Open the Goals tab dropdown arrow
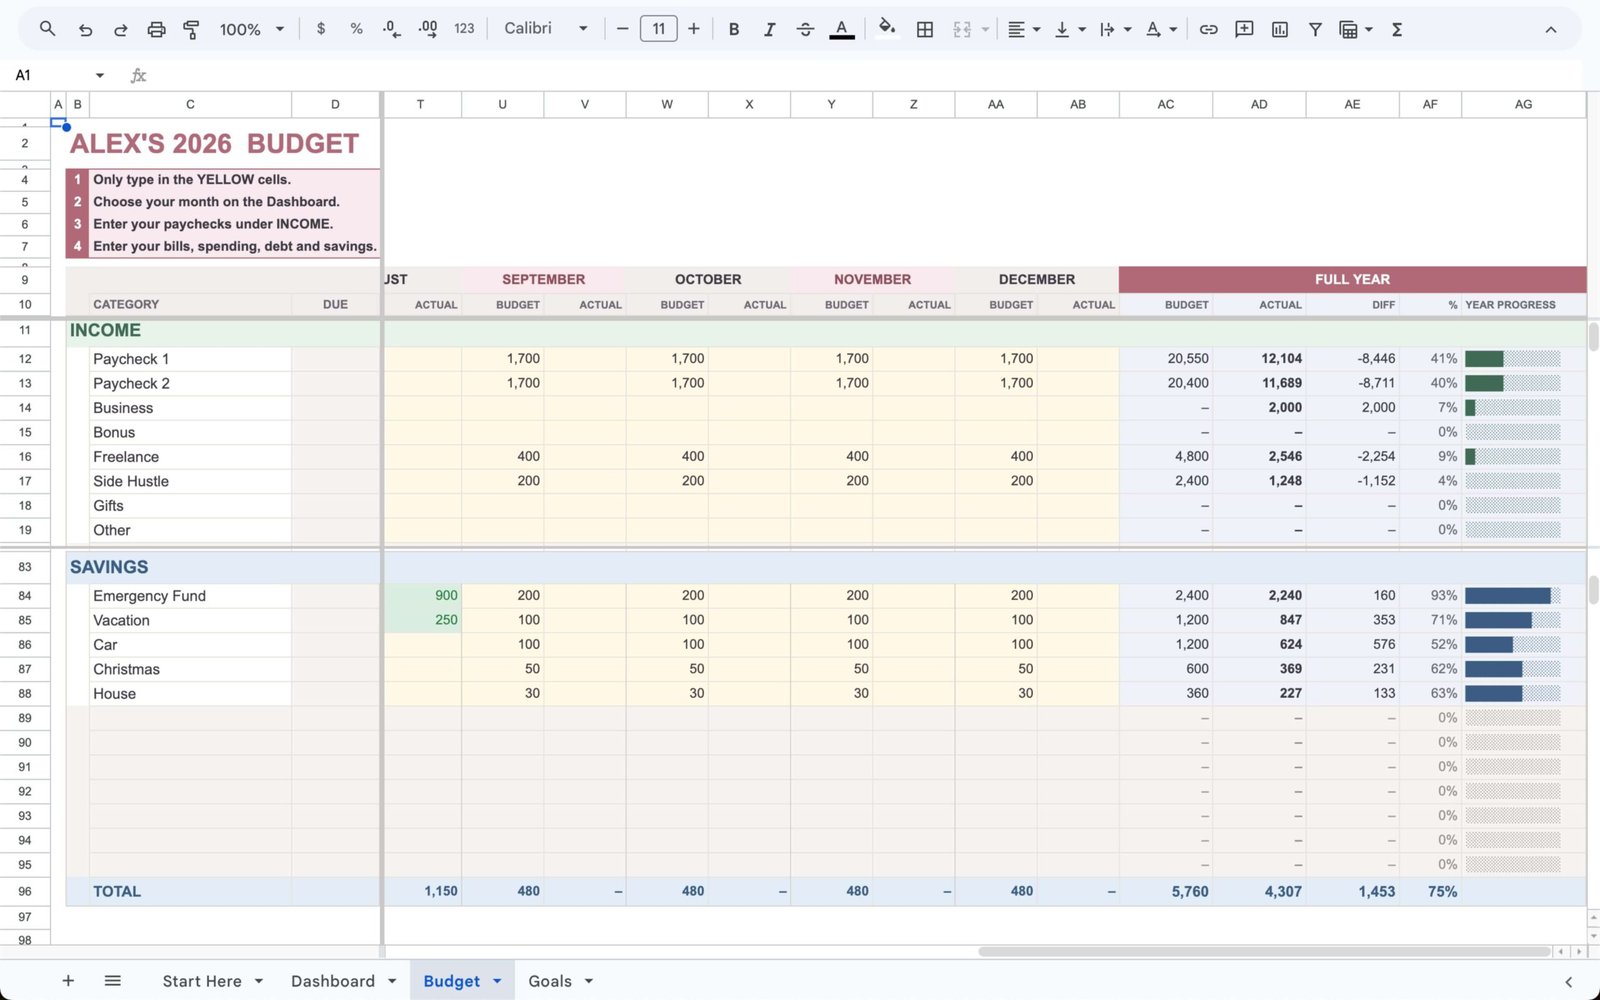This screenshot has width=1600, height=1000. tap(589, 981)
